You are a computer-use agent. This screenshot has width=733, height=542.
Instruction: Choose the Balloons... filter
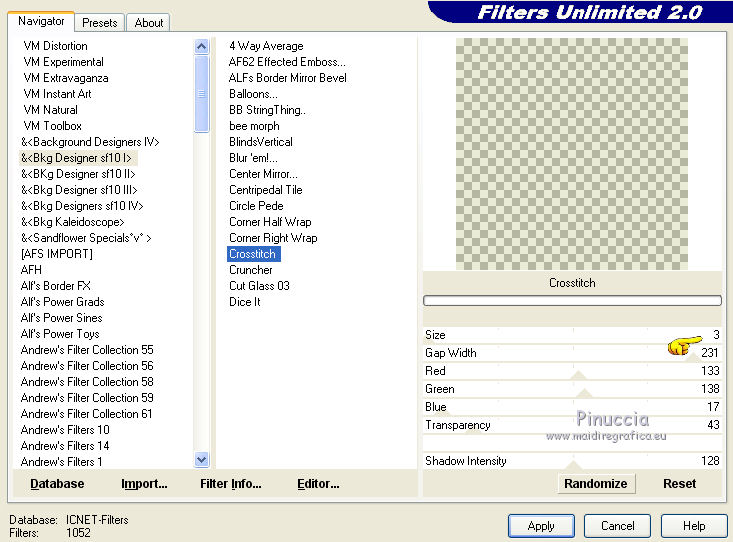pos(253,94)
